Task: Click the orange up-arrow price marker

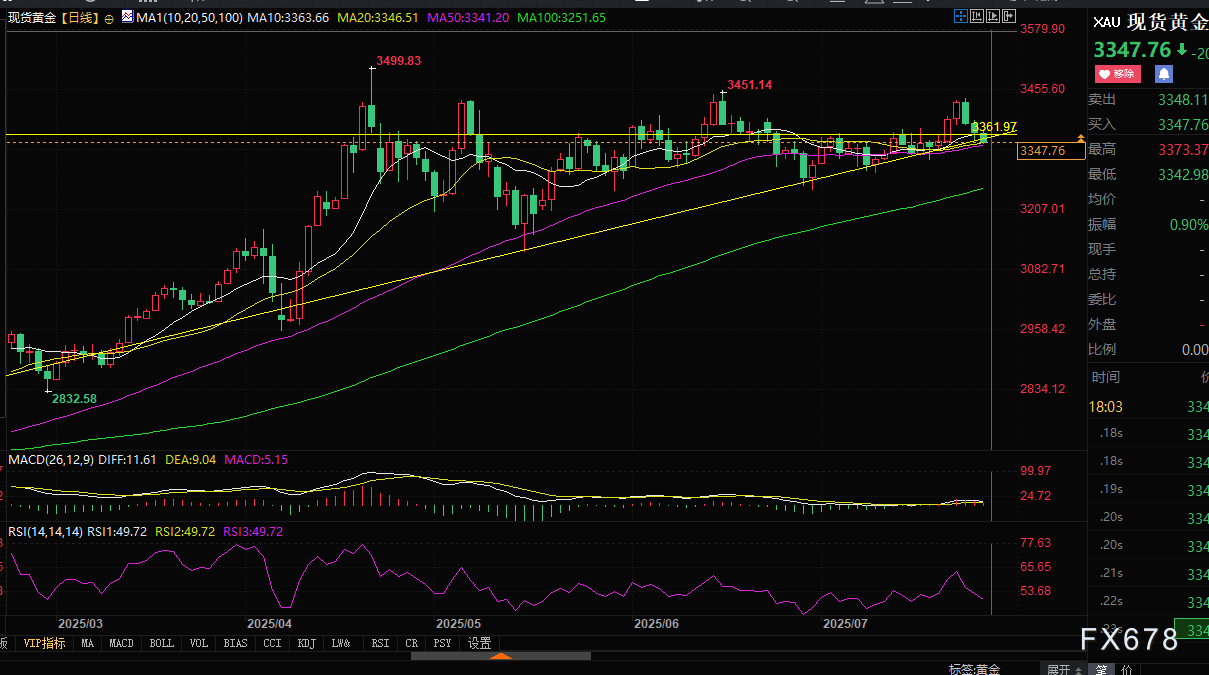Action: pyautogui.click(x=1080, y=136)
